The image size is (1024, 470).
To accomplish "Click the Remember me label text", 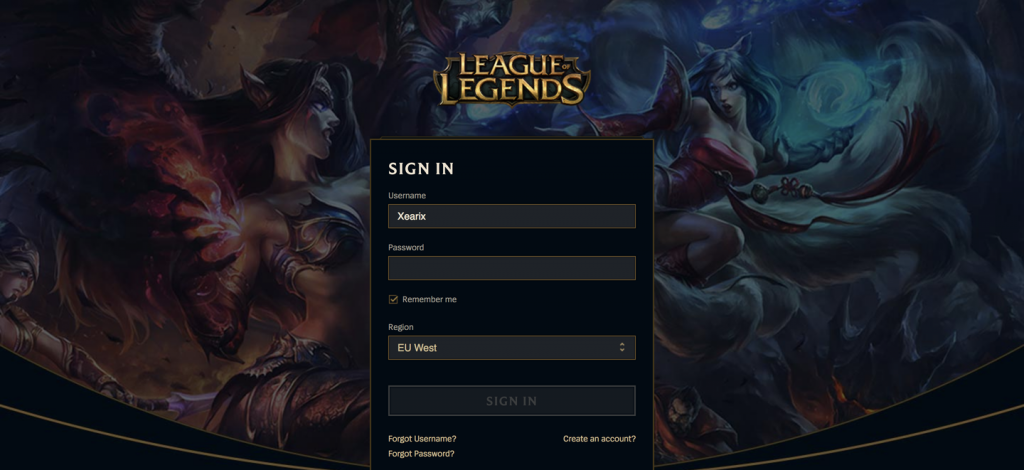I will tap(429, 300).
